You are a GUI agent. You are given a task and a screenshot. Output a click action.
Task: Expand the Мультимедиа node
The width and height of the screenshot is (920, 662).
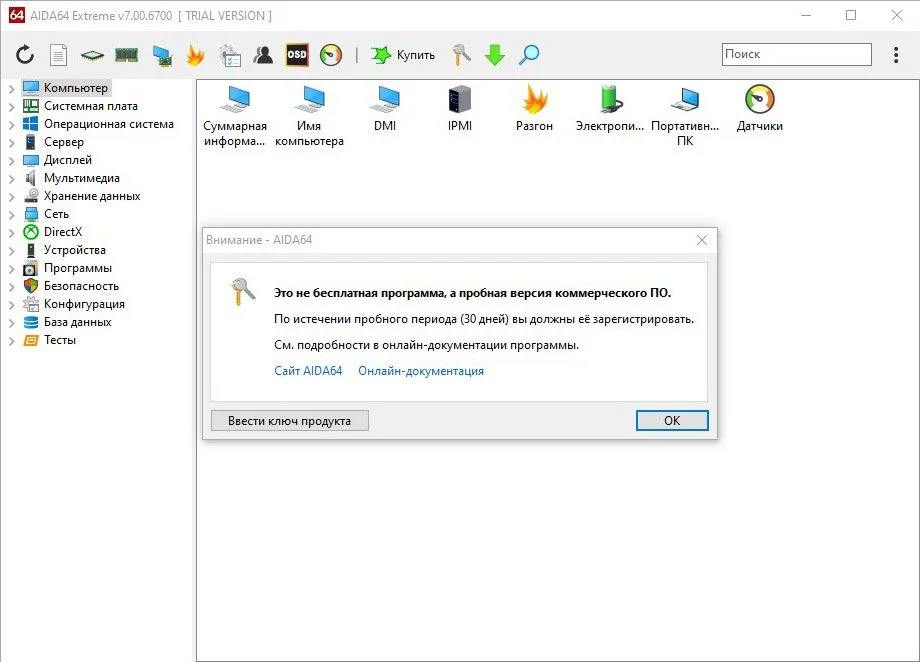(11, 179)
